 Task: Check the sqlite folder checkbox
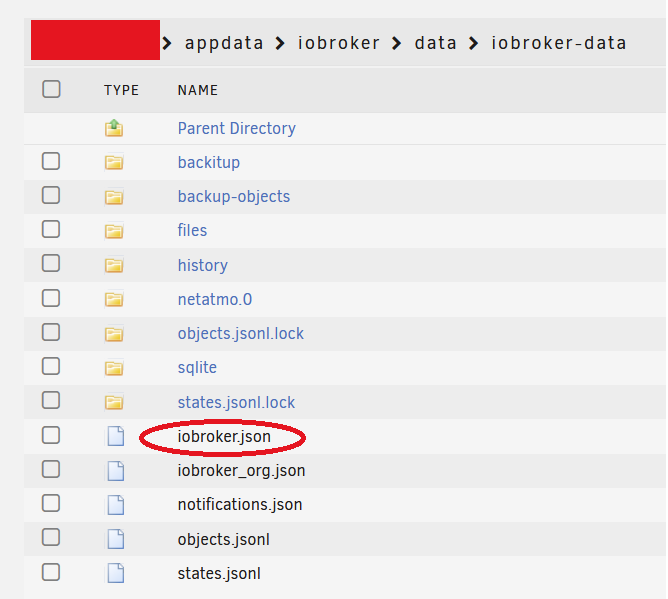[51, 366]
